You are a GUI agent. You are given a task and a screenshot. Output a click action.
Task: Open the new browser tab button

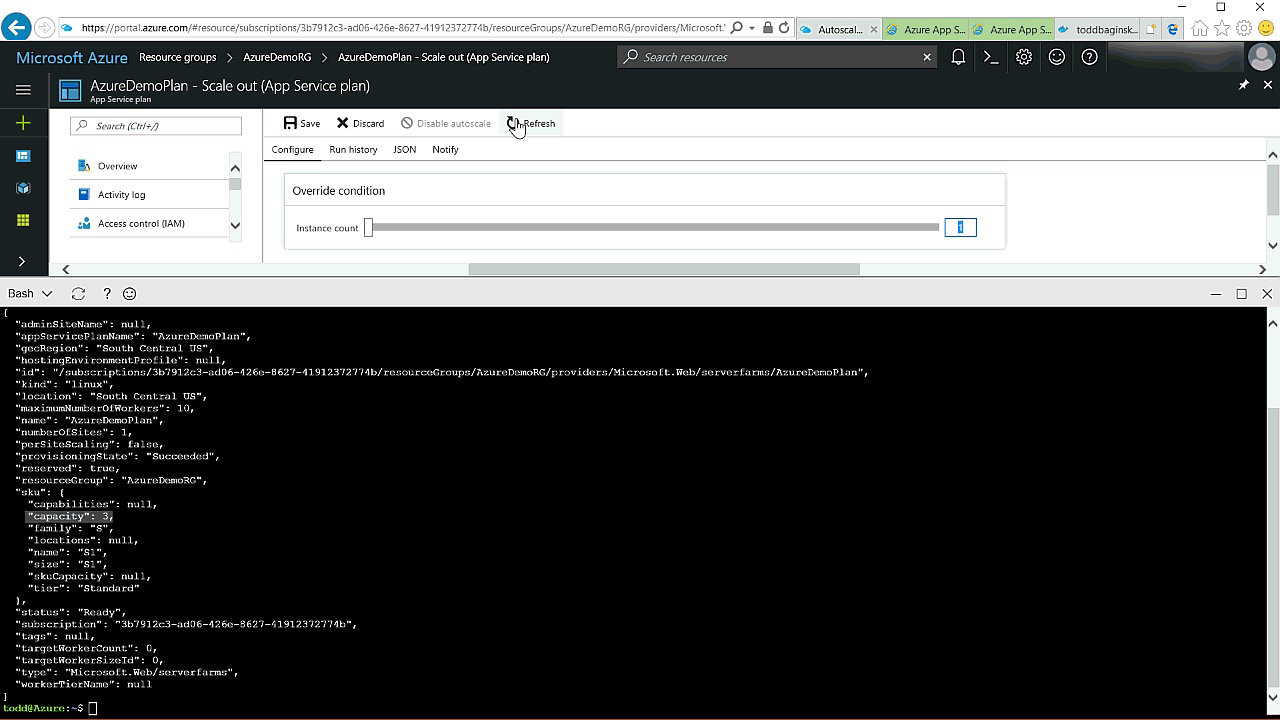pyautogui.click(x=1152, y=29)
